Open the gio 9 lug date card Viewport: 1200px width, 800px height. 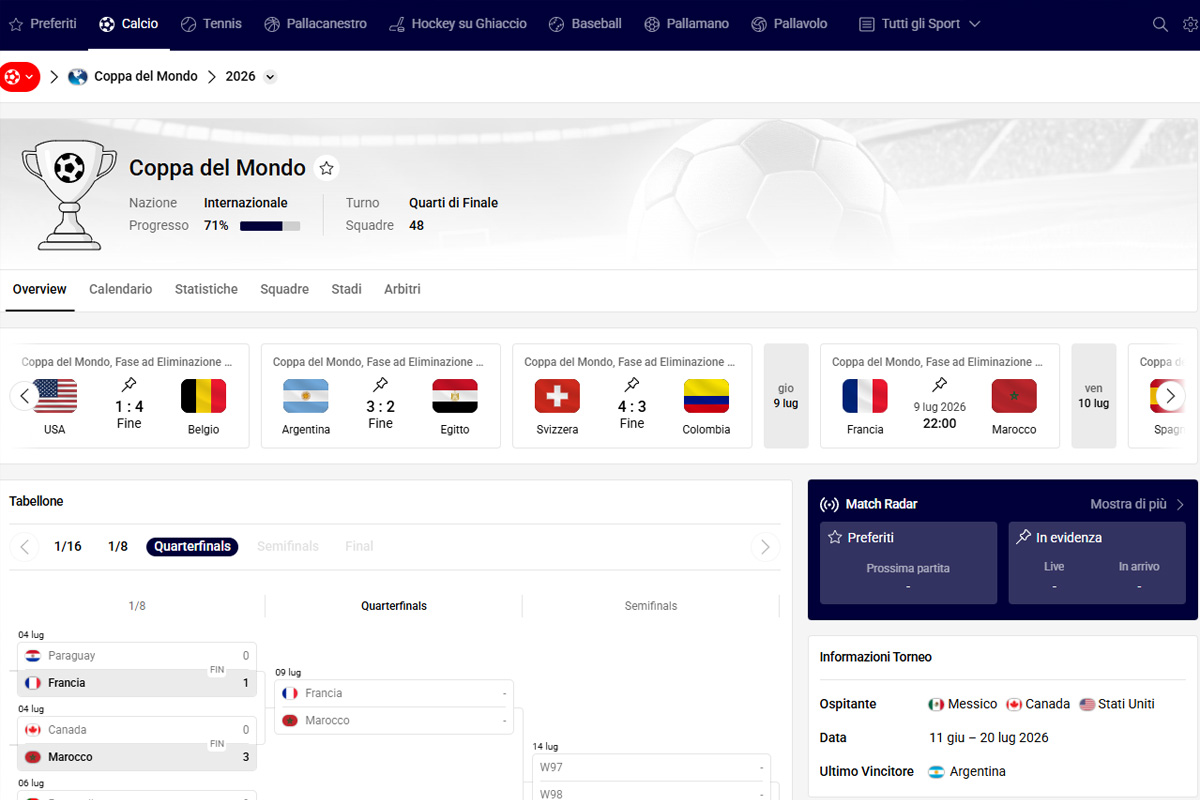(786, 395)
